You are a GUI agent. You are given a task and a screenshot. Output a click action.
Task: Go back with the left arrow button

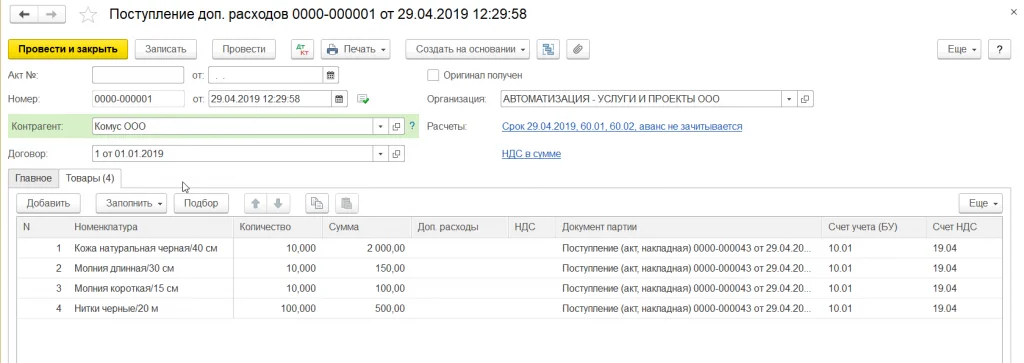[x=25, y=14]
